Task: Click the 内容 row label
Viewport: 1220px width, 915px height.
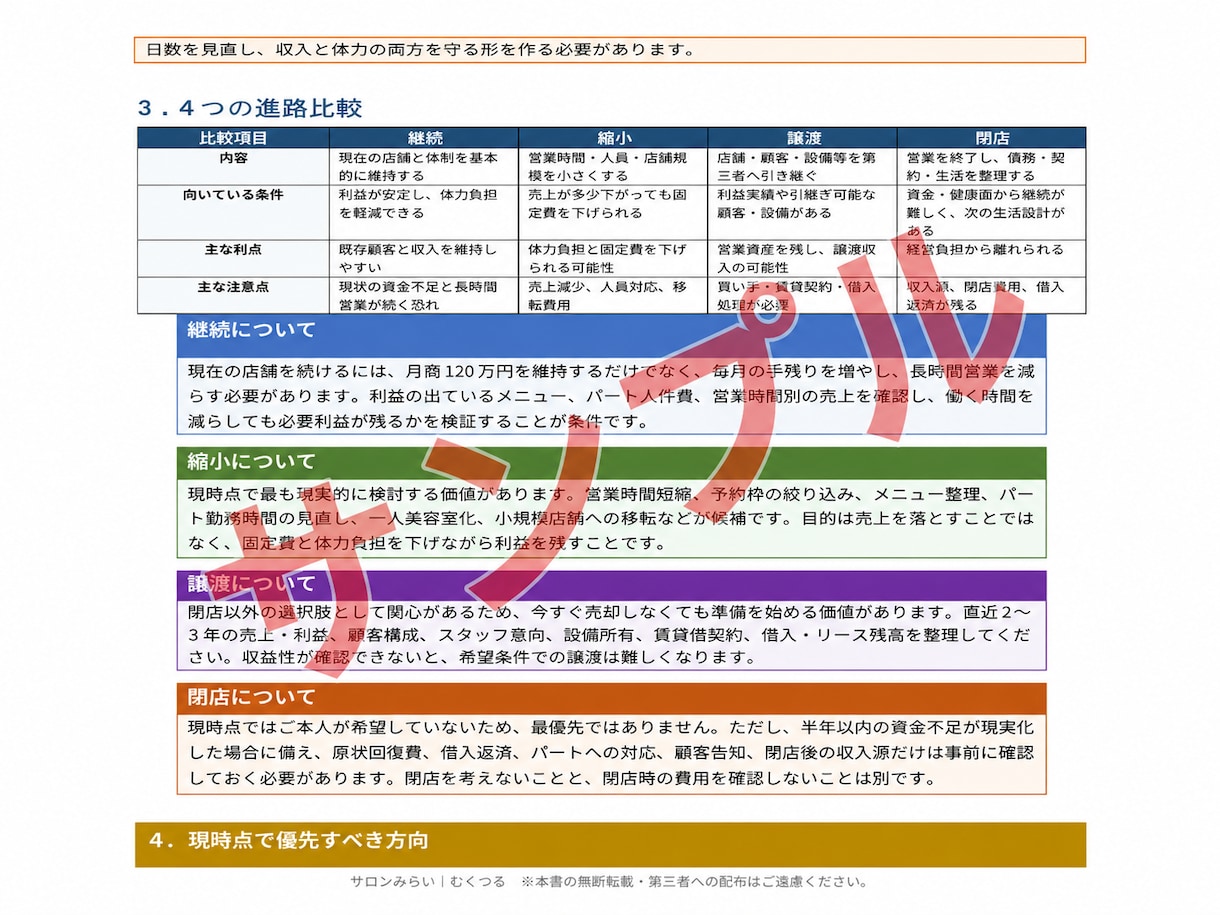Action: [x=233, y=158]
